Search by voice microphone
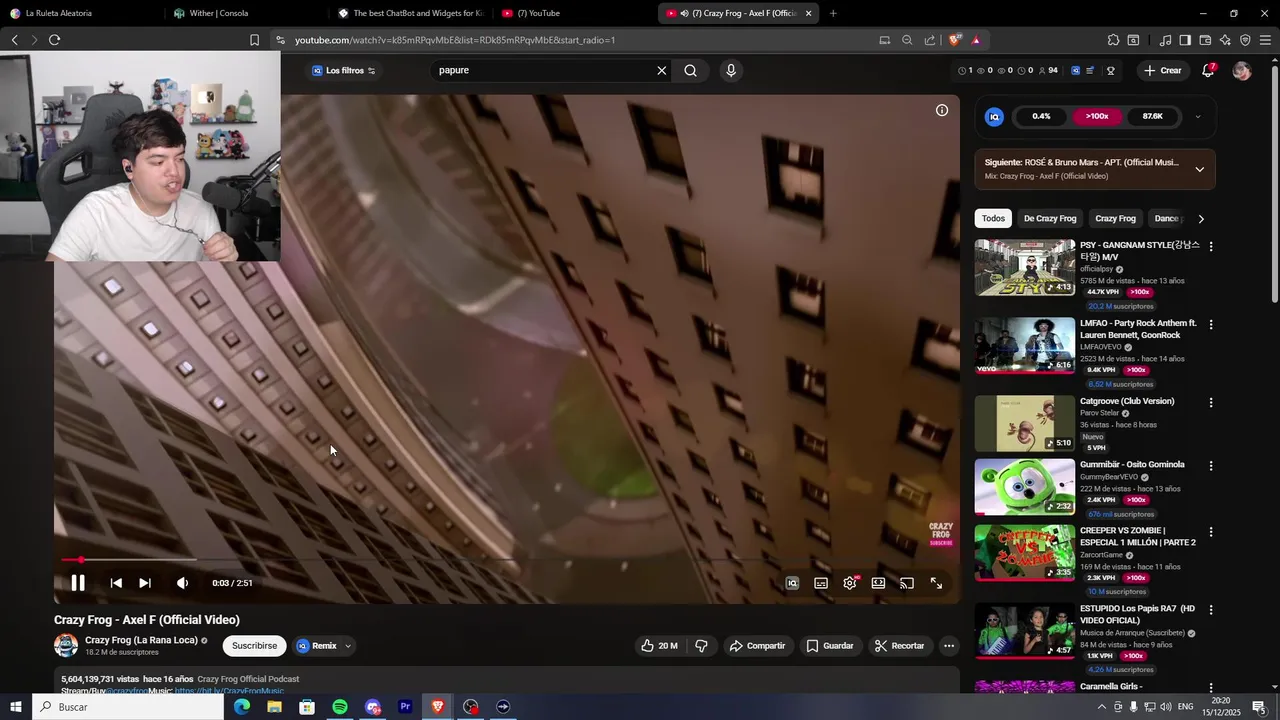Image resolution: width=1280 pixels, height=720 pixels. [x=731, y=71]
